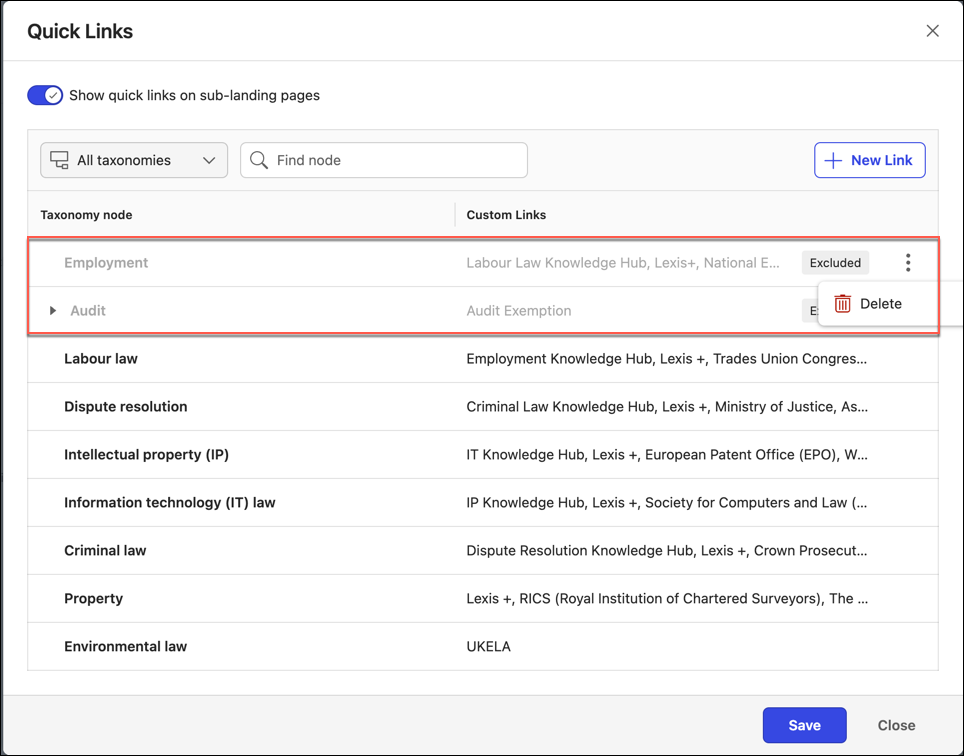Screen dimensions: 964x756
Task: Click the Intellectual property (IP) row
Action: 146,455
